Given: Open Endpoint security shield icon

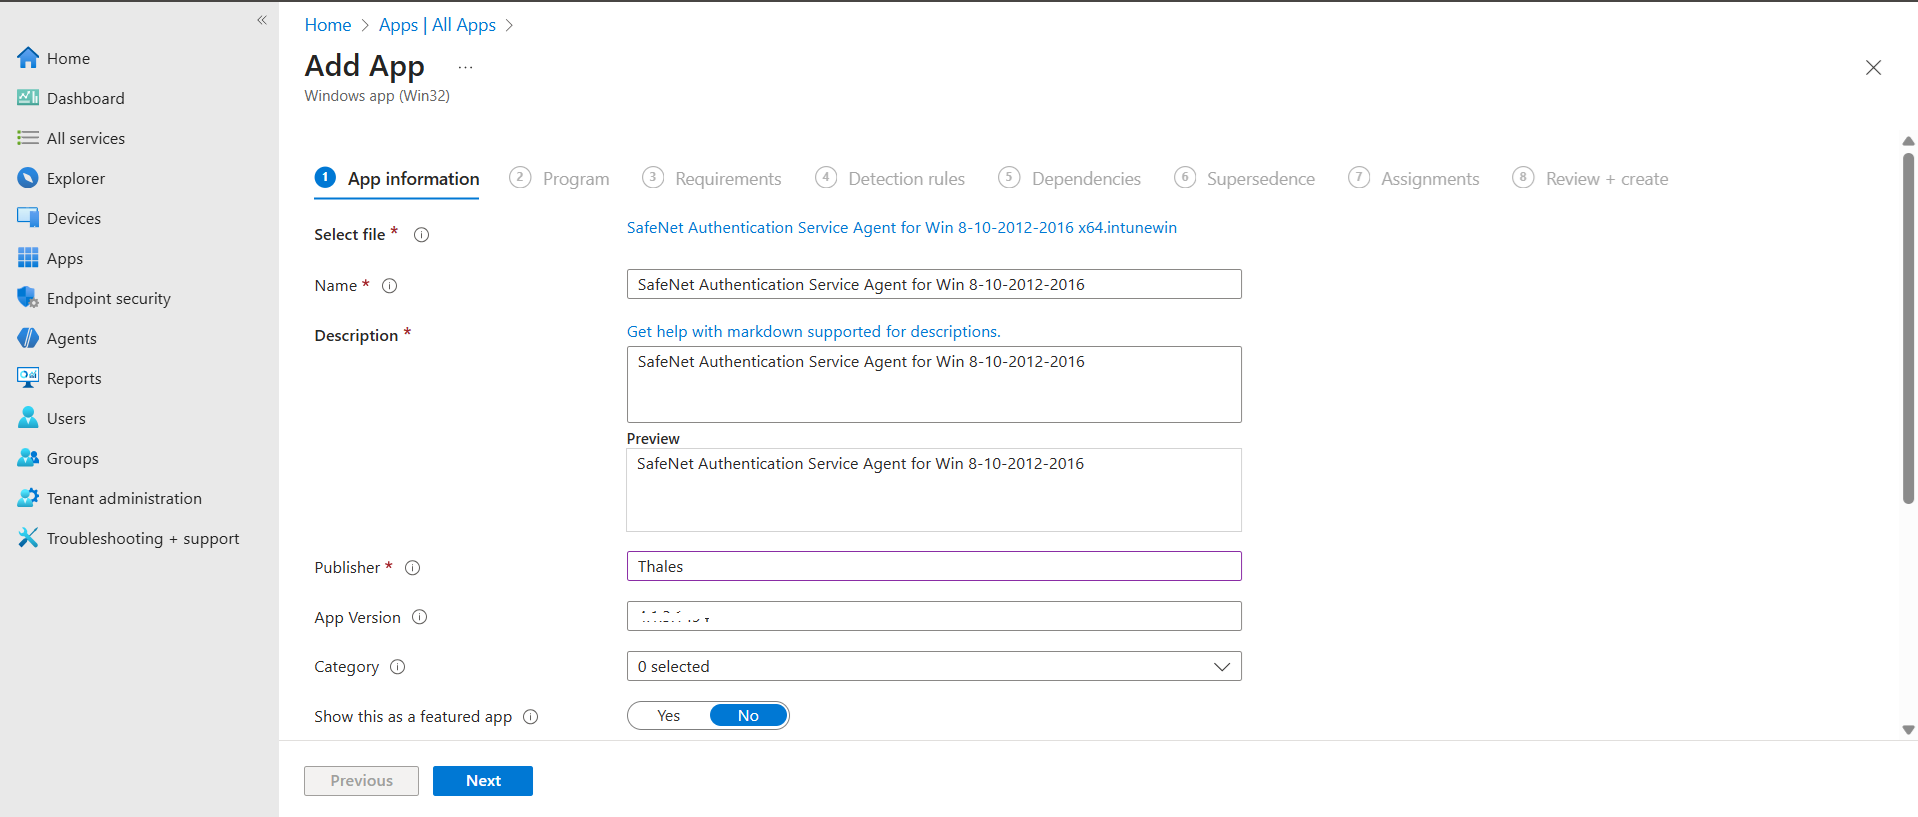Looking at the screenshot, I should (x=28, y=298).
